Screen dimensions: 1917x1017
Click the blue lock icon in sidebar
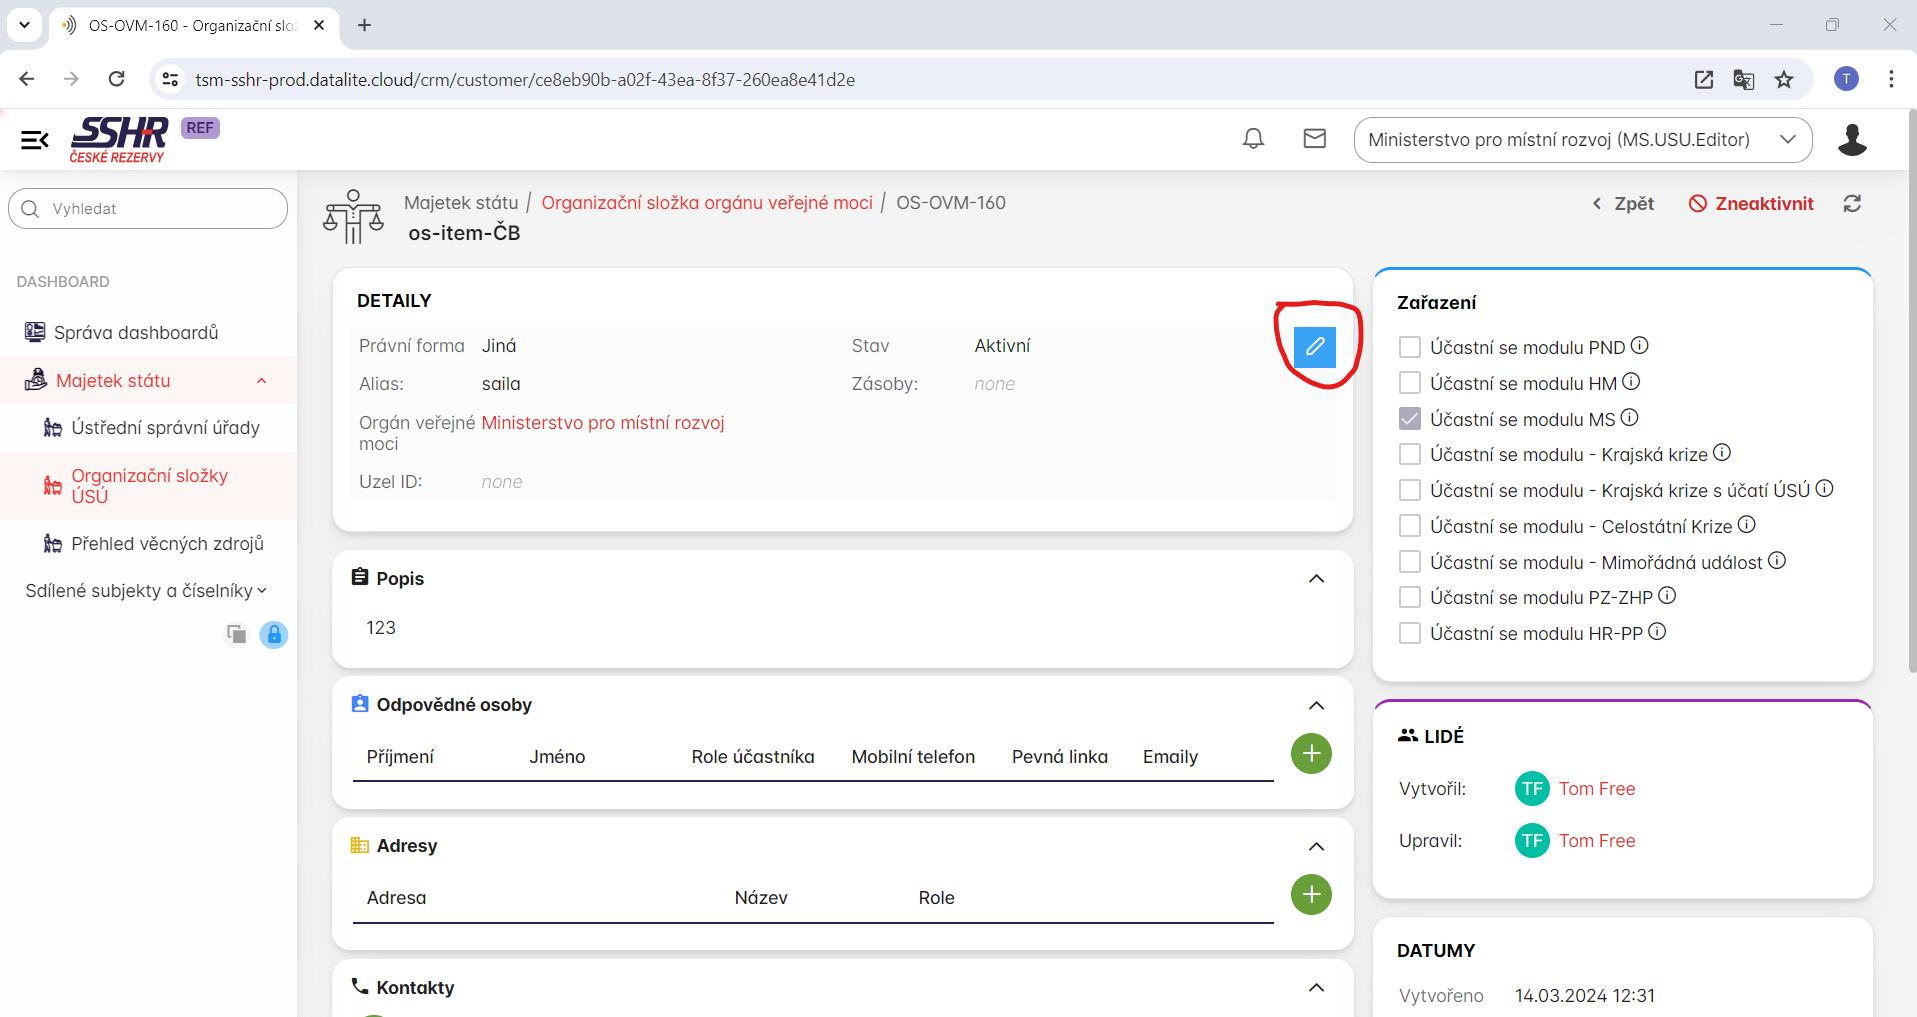274,635
